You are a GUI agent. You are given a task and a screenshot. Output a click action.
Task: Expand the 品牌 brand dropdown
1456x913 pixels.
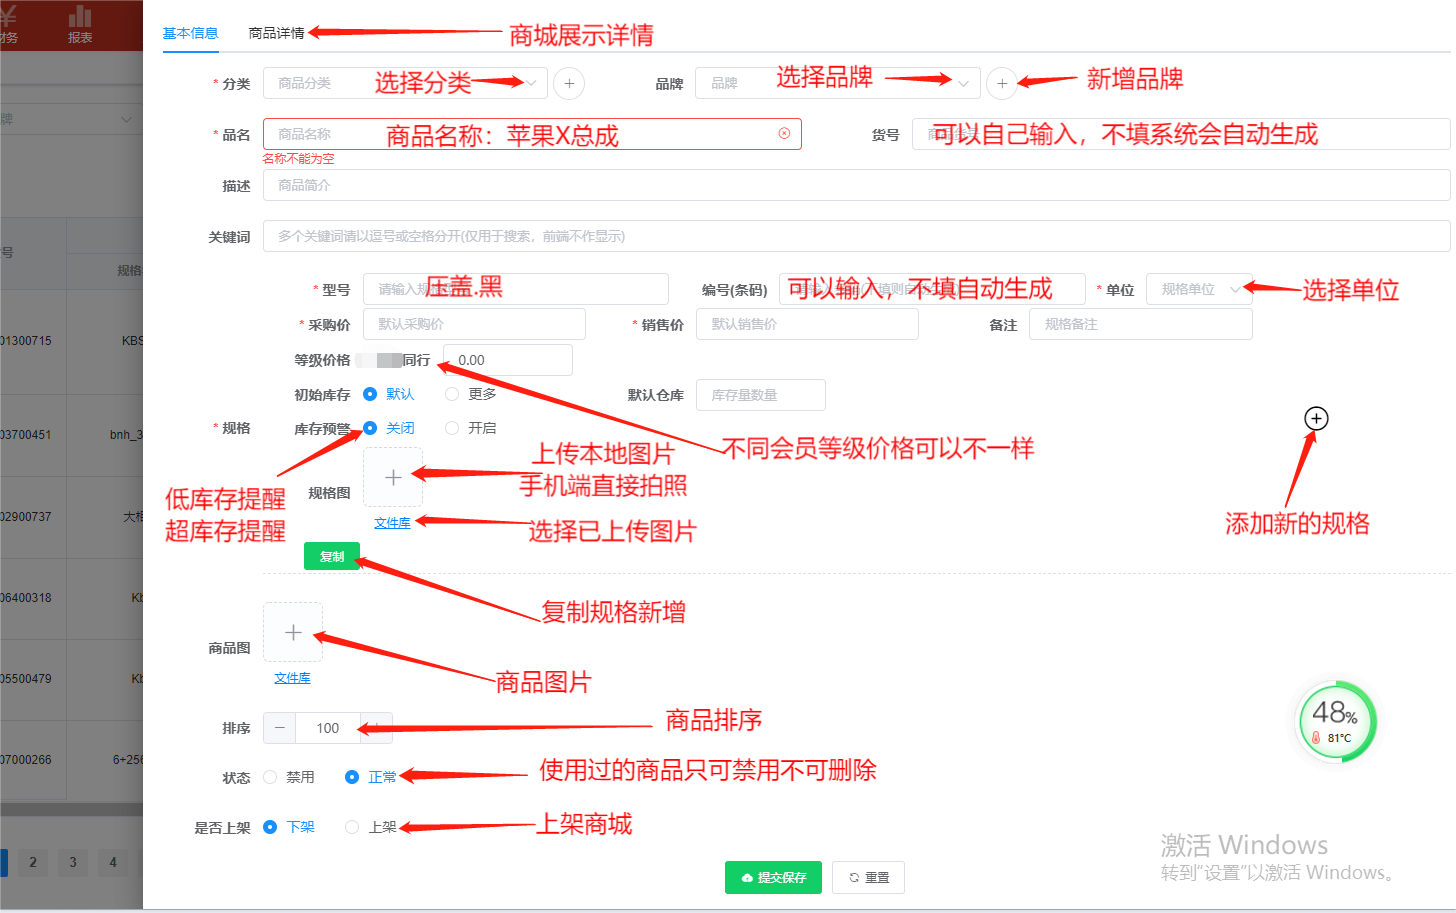tap(838, 83)
